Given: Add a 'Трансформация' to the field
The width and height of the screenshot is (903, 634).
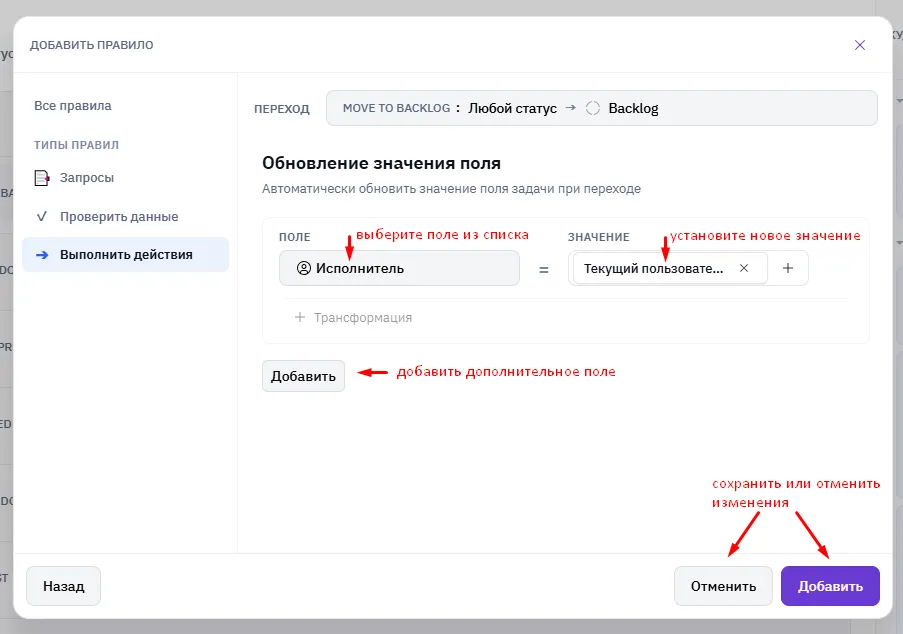Looking at the screenshot, I should pos(353,317).
